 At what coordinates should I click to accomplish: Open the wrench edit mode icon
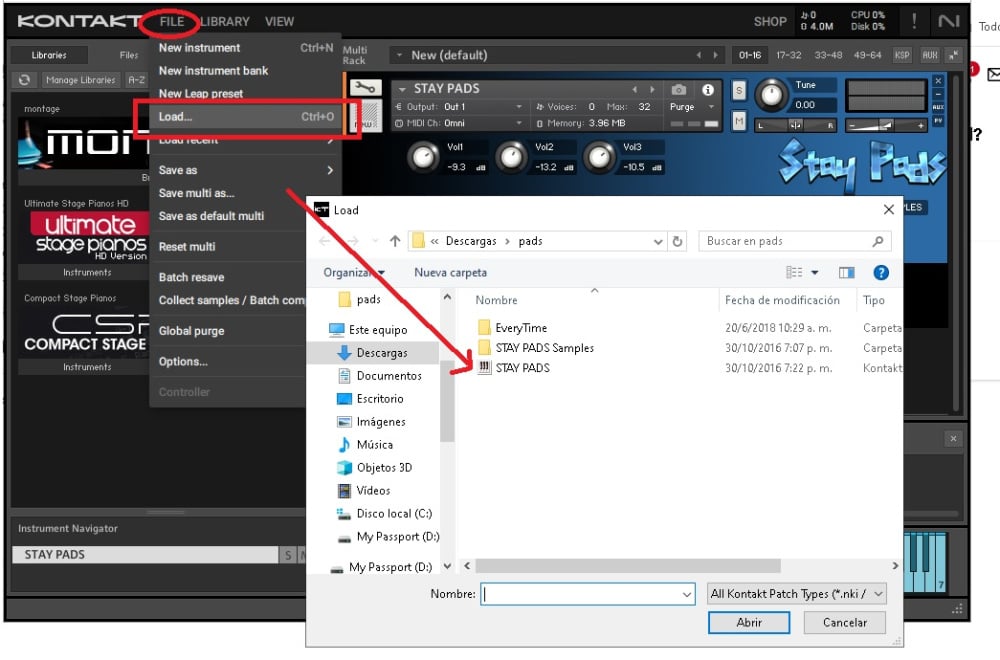[365, 87]
